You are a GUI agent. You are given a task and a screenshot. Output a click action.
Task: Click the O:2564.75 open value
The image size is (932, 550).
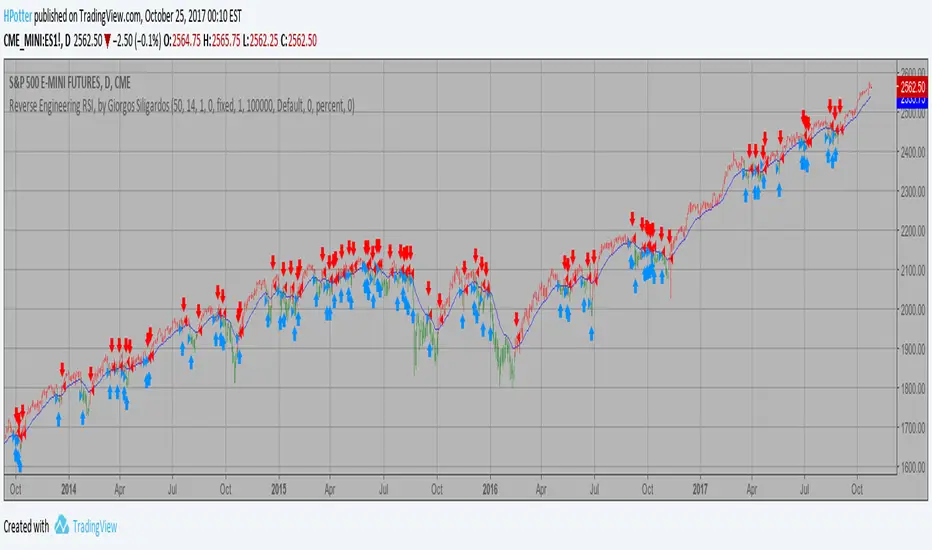182,41
